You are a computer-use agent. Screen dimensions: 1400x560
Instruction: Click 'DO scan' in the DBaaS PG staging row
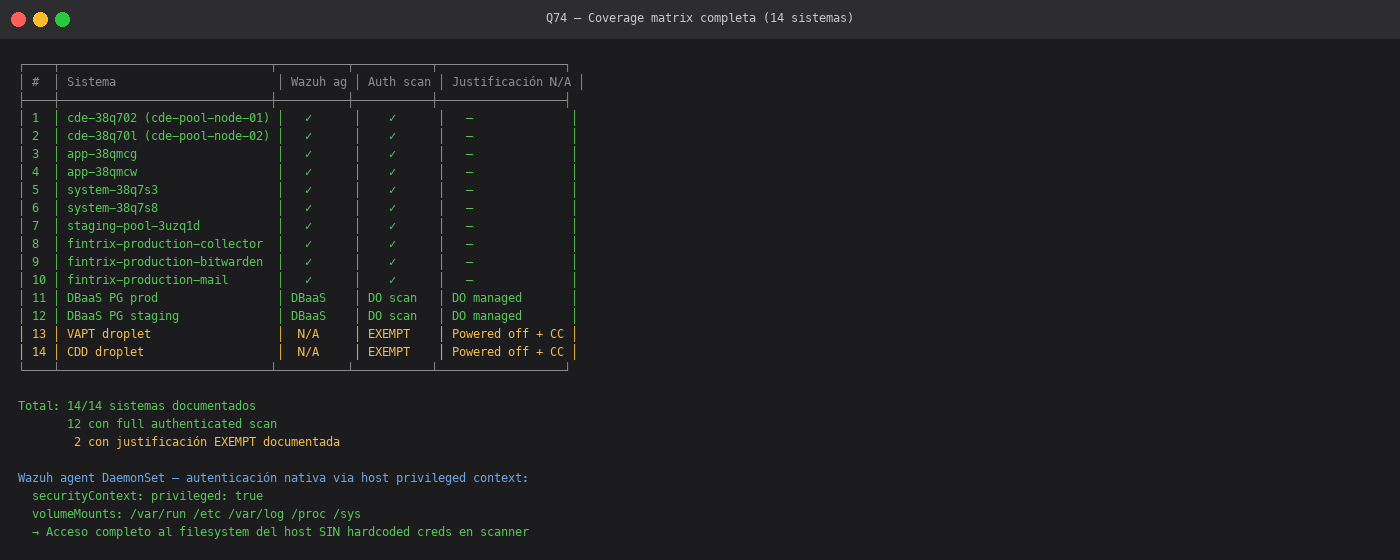pos(392,316)
